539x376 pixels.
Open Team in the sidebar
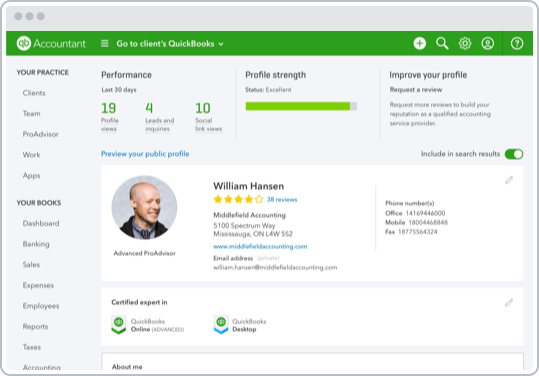click(32, 113)
